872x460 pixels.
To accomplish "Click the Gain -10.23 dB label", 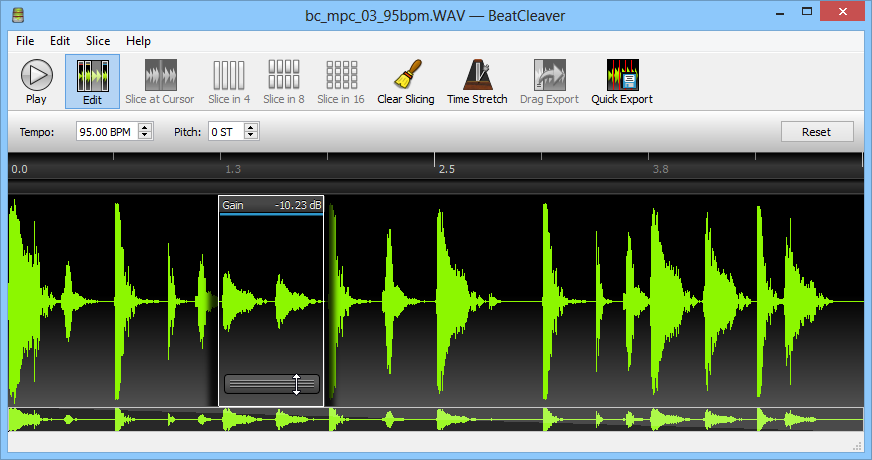I will (x=271, y=205).
